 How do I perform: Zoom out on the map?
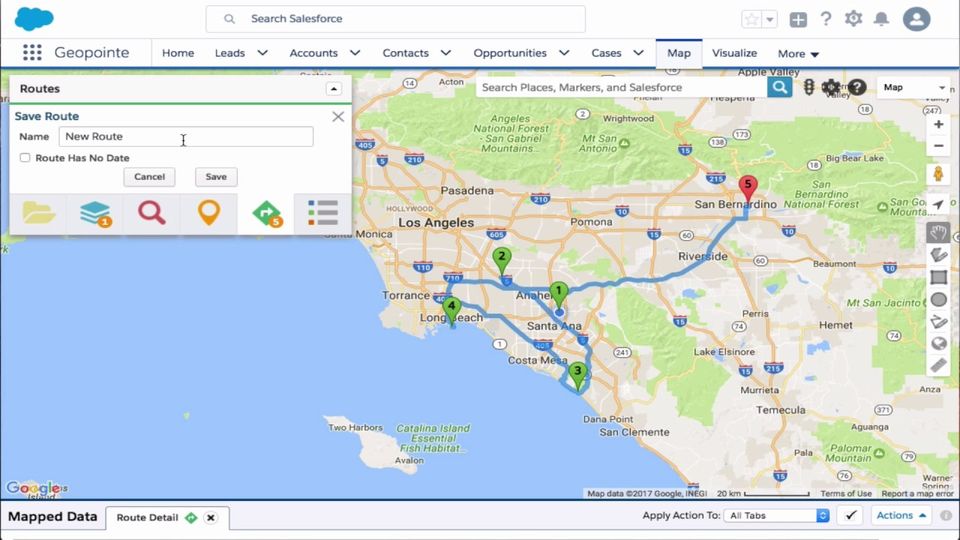coord(938,146)
